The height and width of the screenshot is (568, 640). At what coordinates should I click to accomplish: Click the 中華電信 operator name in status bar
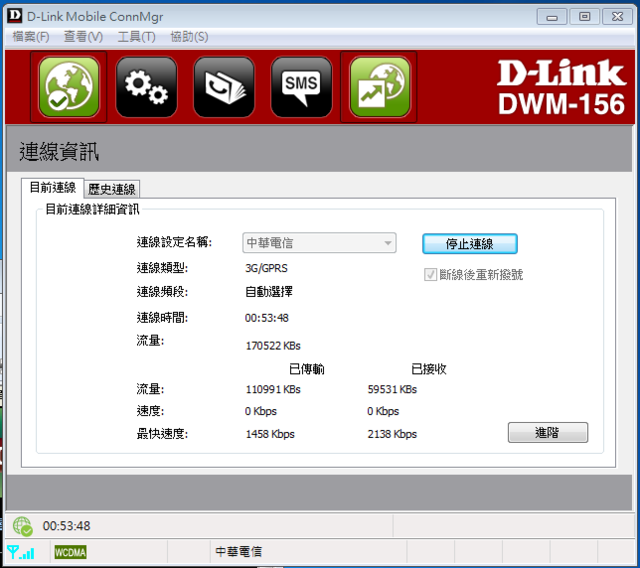tap(239, 552)
